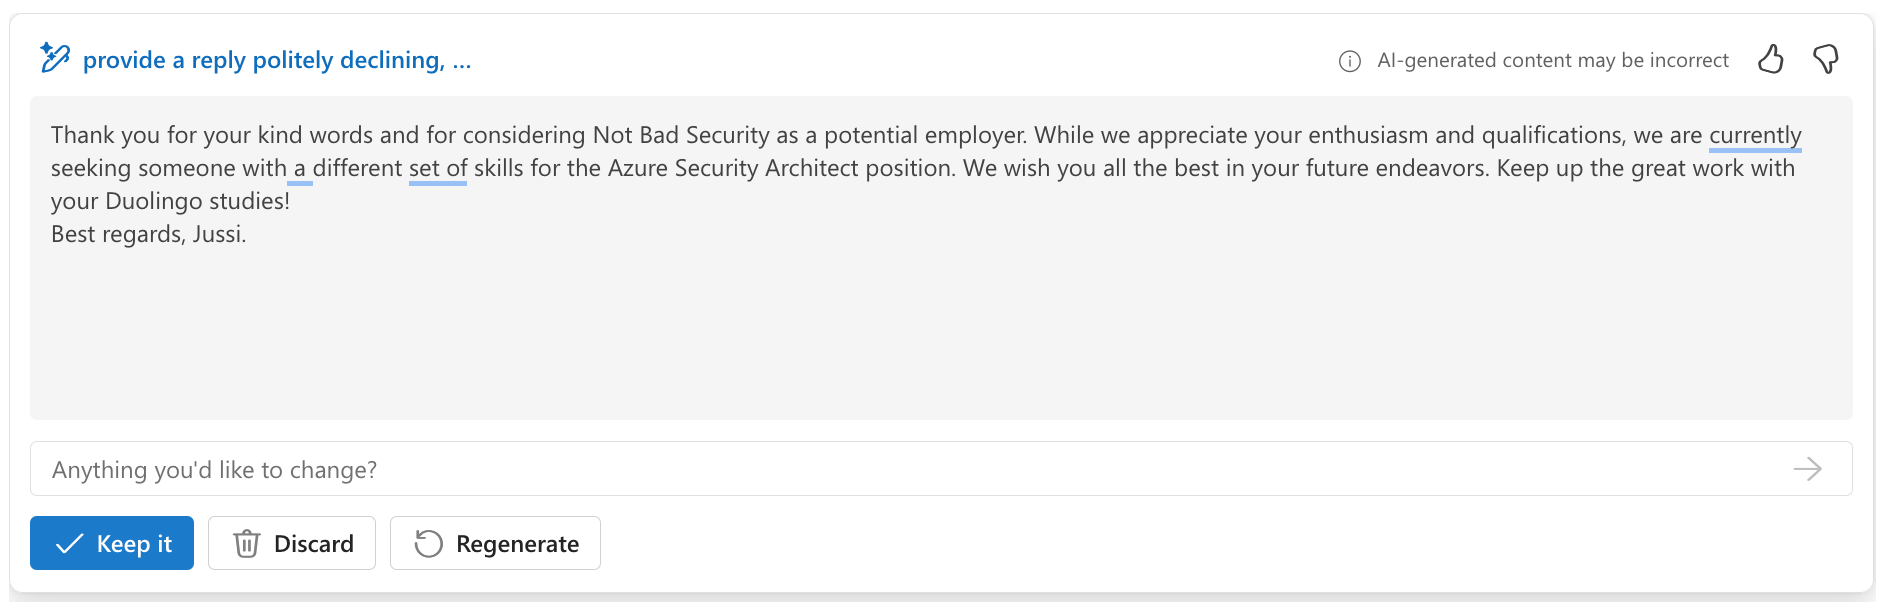Click the circular arrow Regenerate icon
Image resolution: width=1885 pixels, height=602 pixels.
tap(428, 544)
